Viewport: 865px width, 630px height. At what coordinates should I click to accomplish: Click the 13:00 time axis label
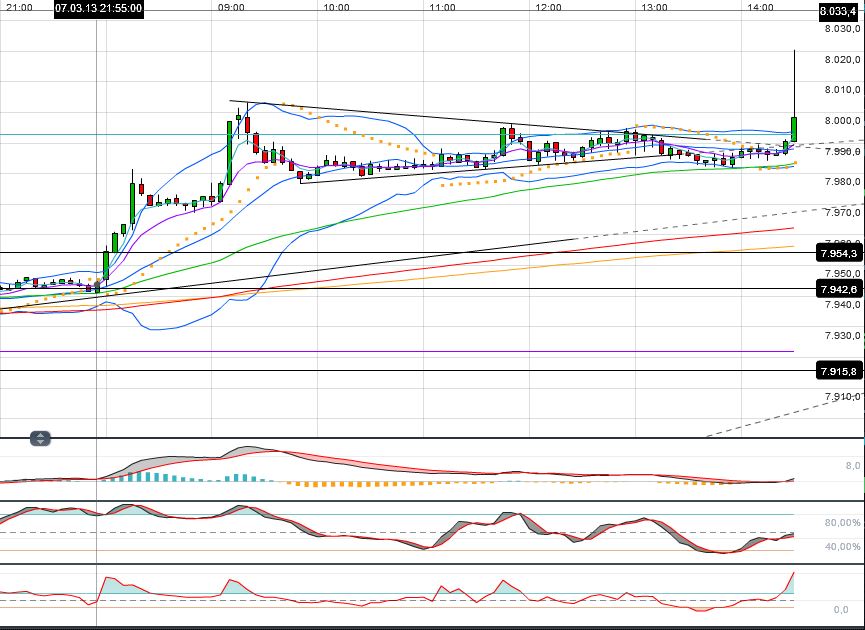[654, 8]
